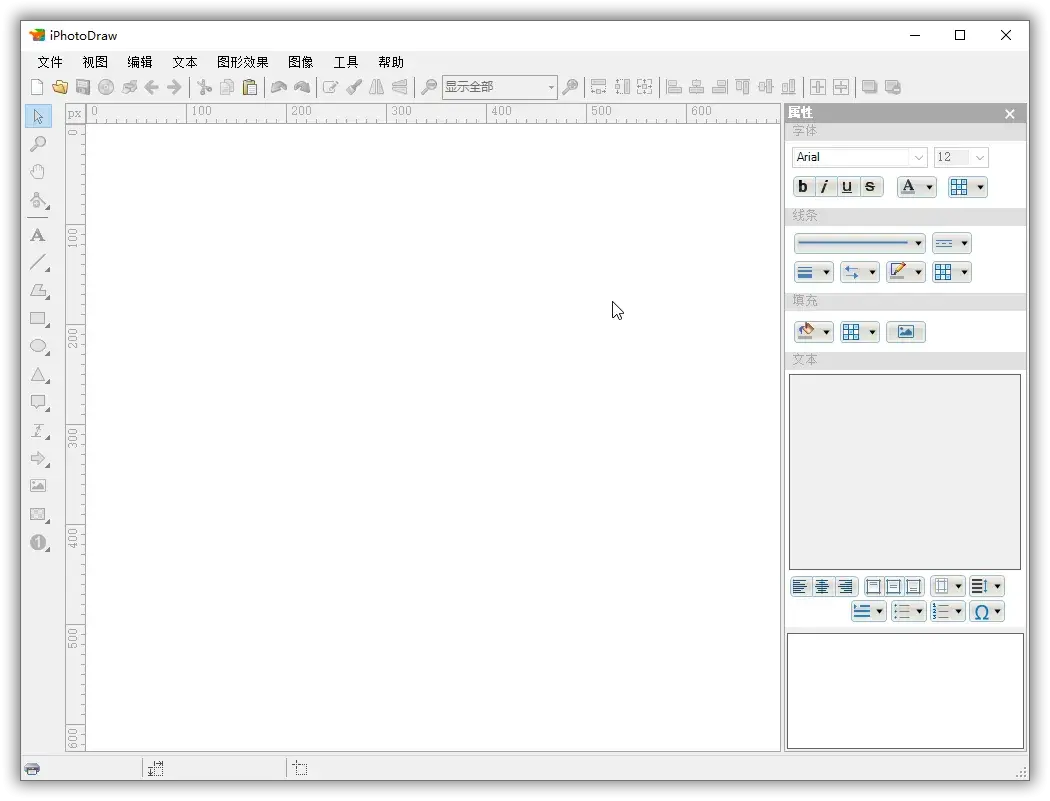Toggle underline formatting button
The width and height of the screenshot is (1050, 801).
[847, 187]
